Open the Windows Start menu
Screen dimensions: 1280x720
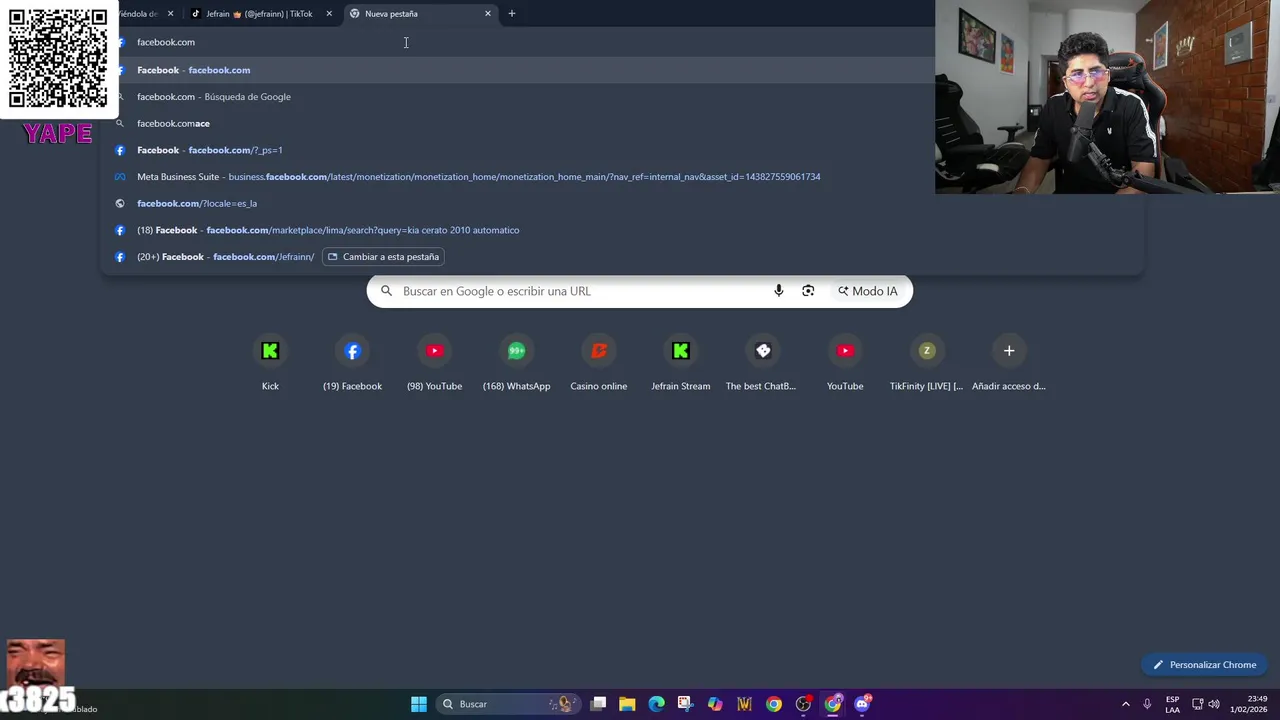419,704
